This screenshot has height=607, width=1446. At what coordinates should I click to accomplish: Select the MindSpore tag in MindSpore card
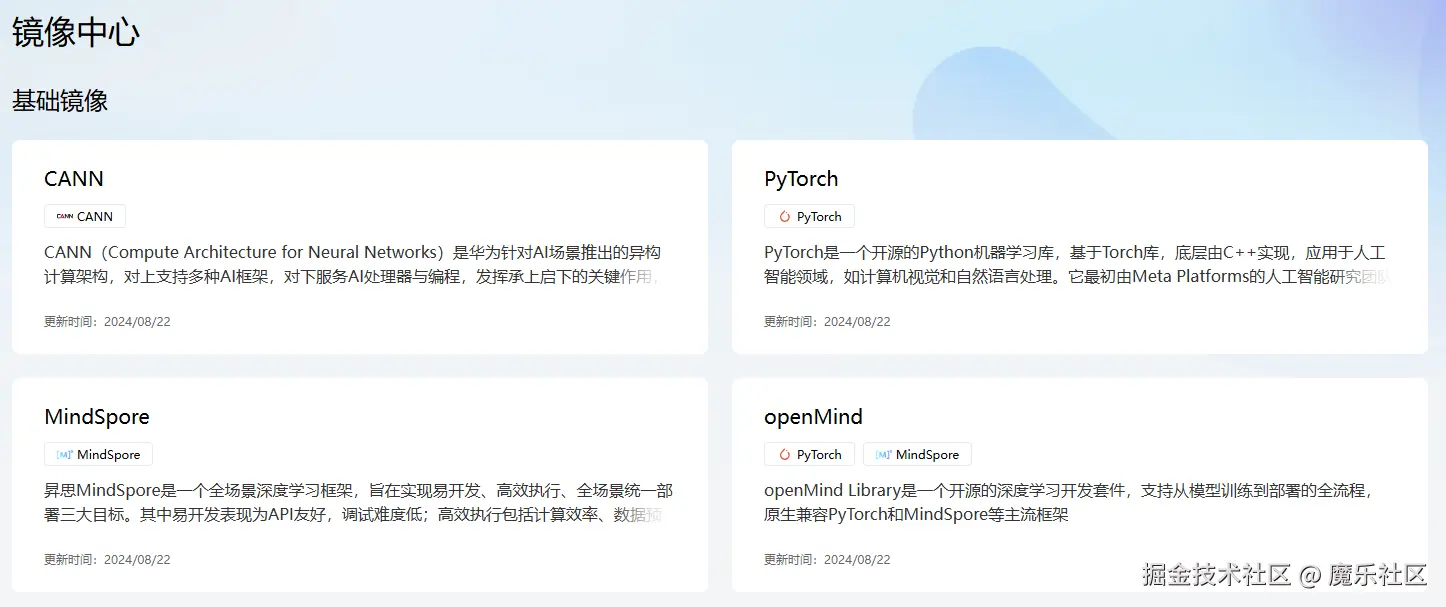tap(98, 454)
